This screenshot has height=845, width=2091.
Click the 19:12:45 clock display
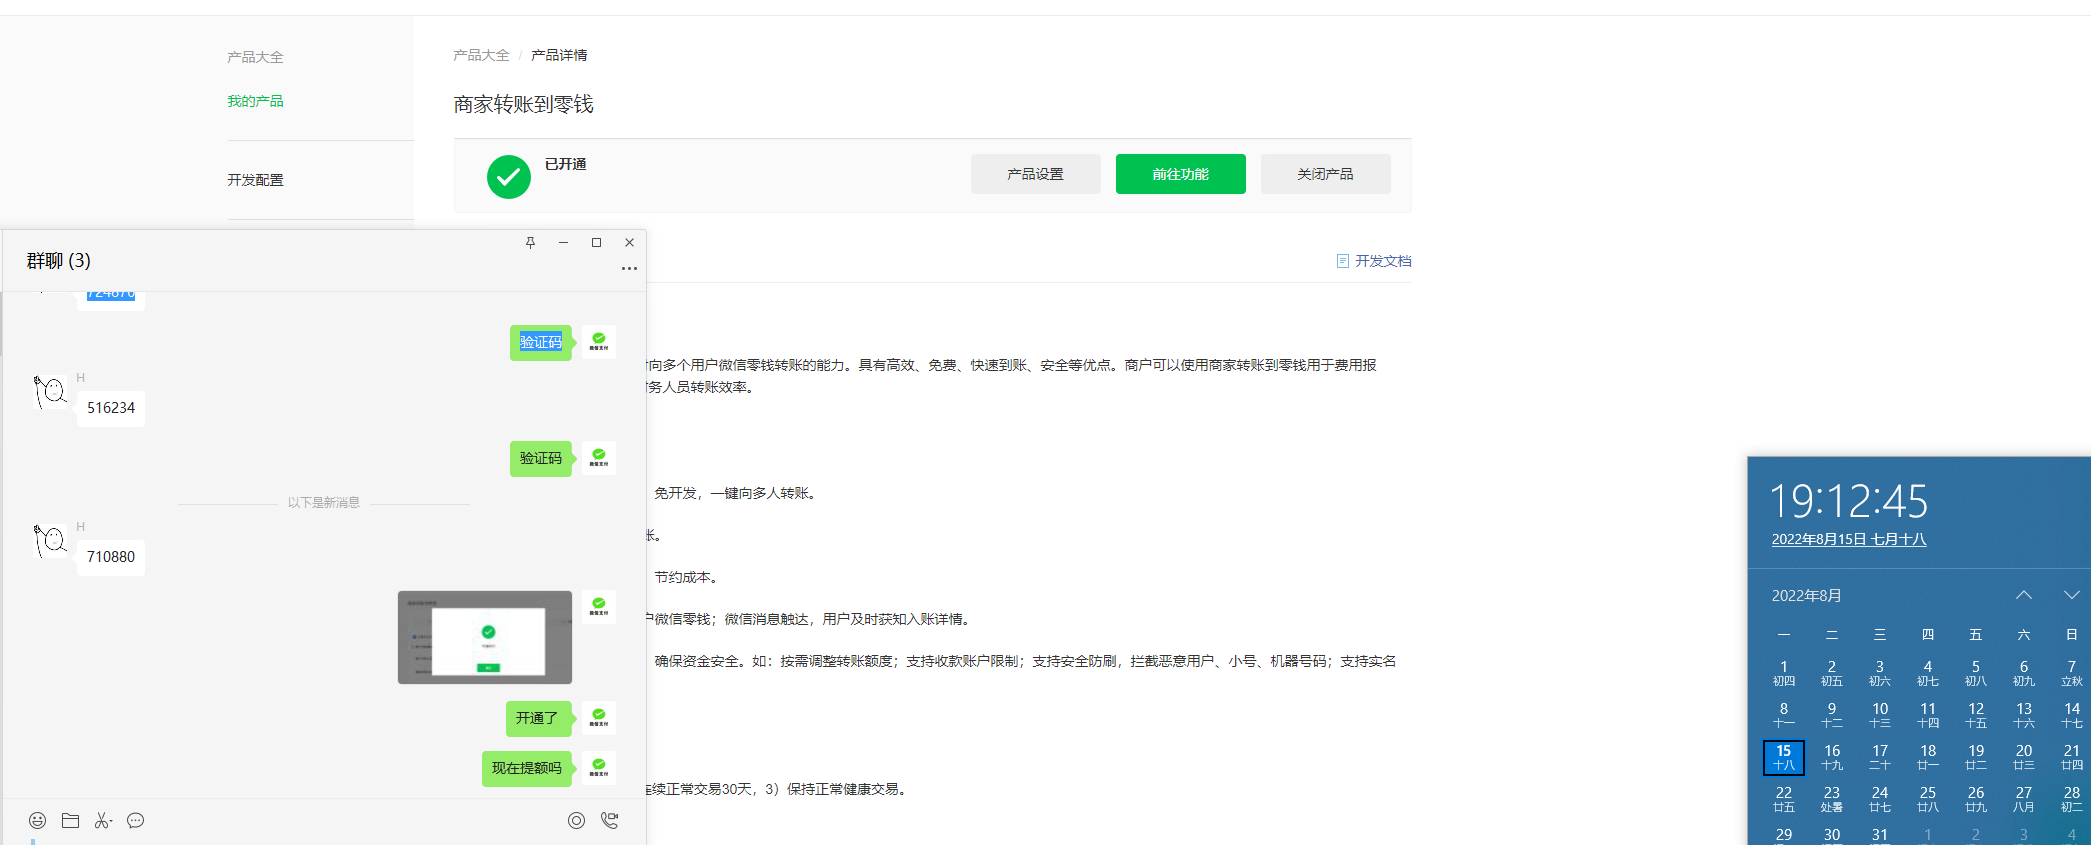pyautogui.click(x=1848, y=501)
